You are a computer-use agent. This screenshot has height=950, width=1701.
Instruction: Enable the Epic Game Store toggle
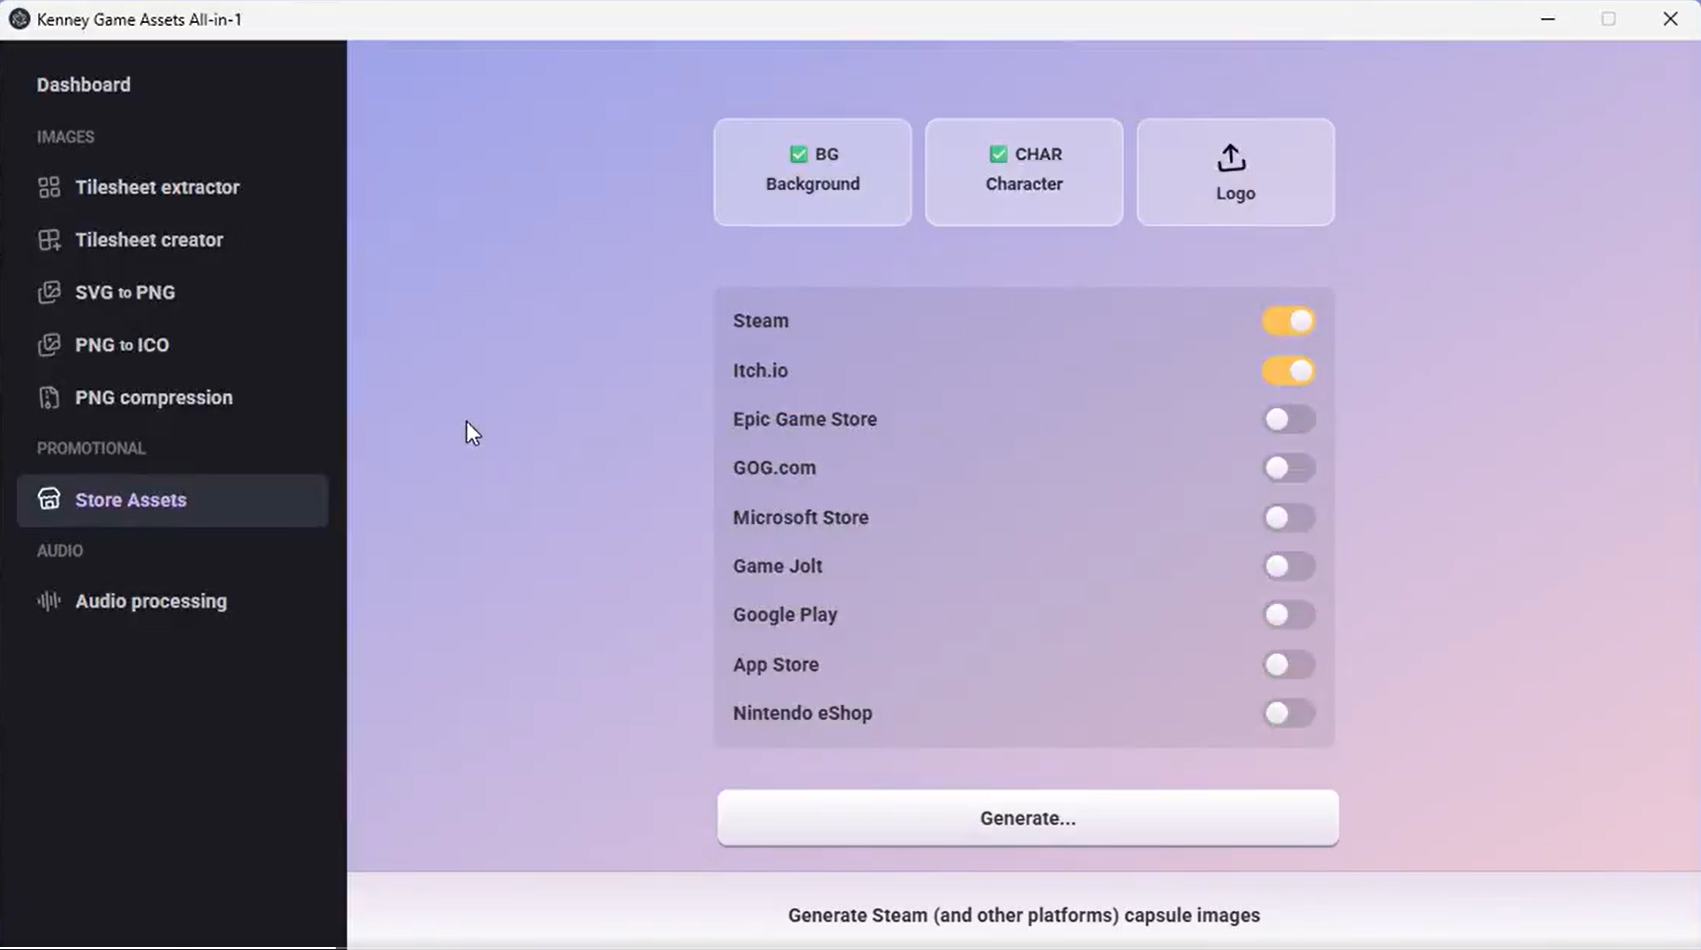[1288, 419]
